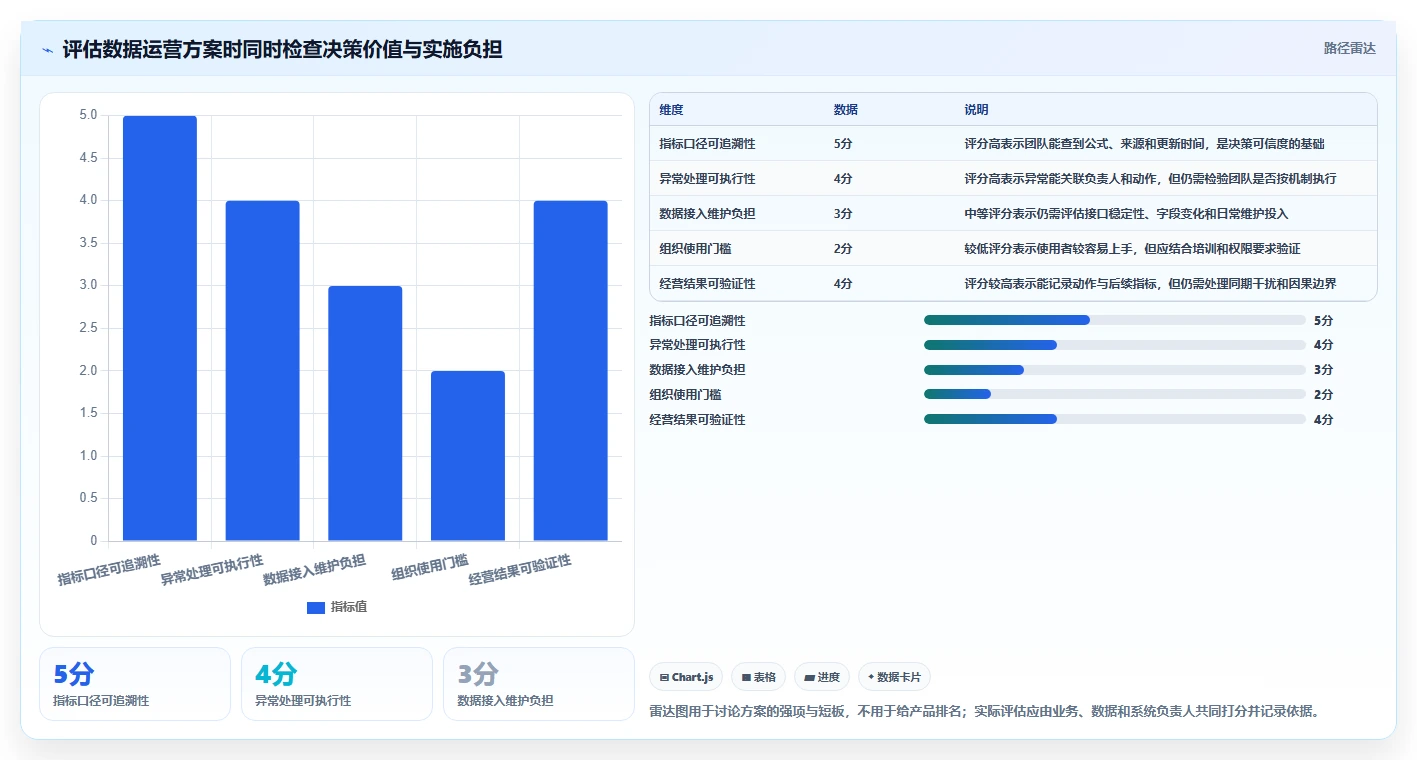Open the 5分 指标口径可追溯性 card
The width and height of the screenshot is (1417, 760).
135,684
